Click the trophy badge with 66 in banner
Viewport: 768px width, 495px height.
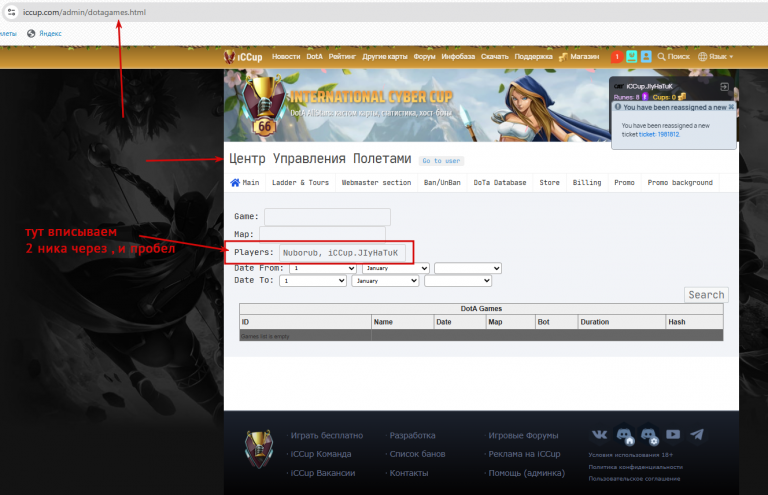pos(264,107)
